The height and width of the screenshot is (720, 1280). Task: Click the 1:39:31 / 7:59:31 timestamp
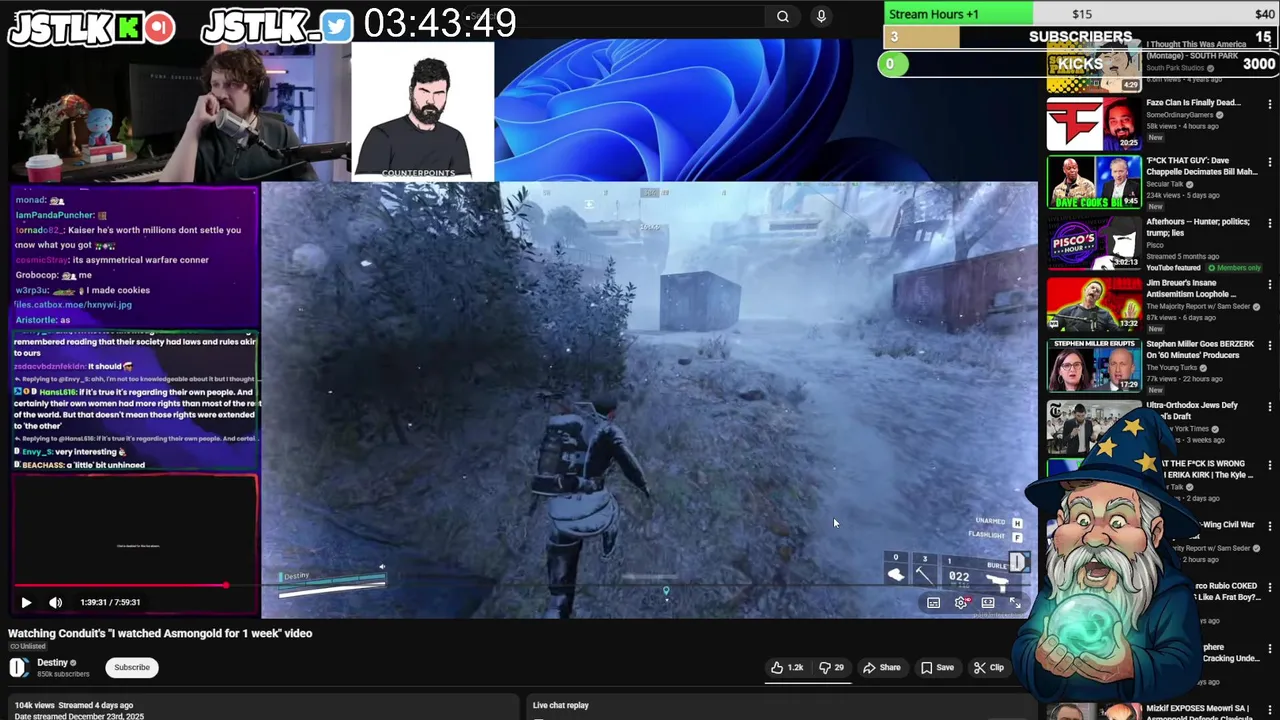pyautogui.click(x=111, y=602)
